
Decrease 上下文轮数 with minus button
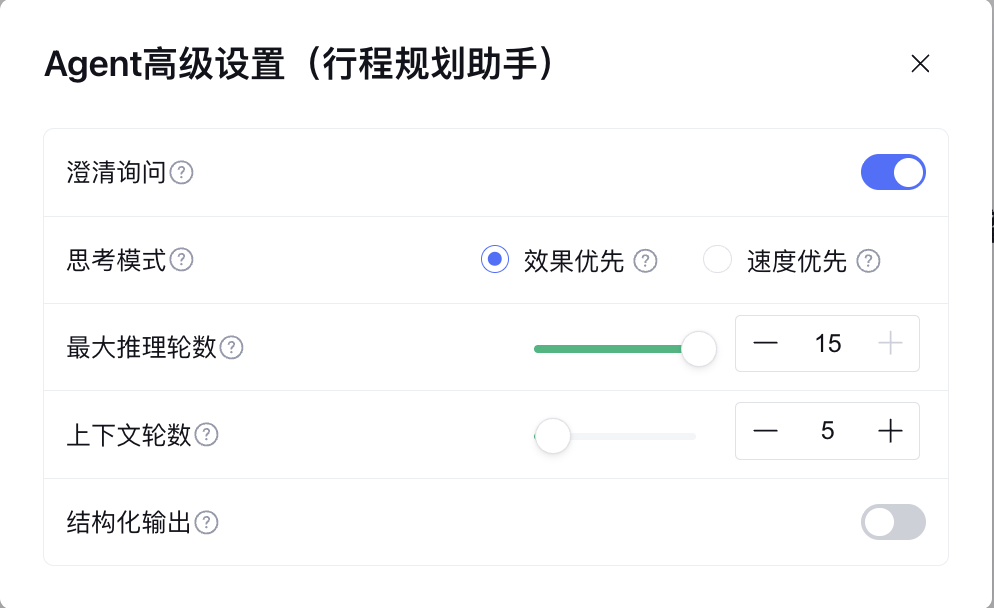pos(766,431)
